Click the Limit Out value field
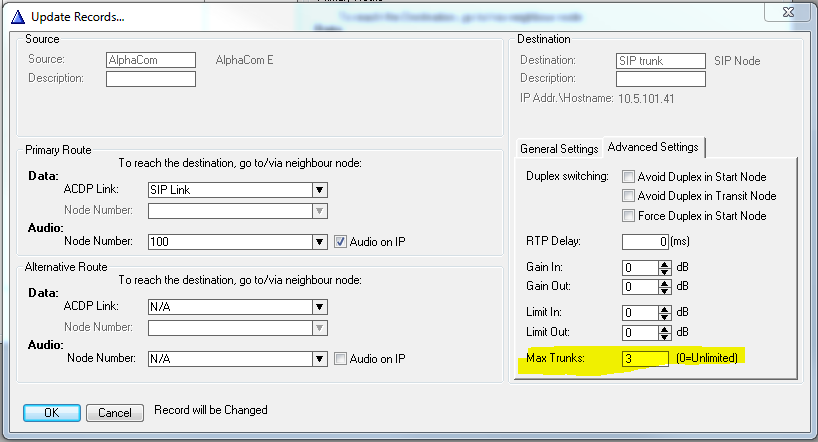The height and width of the screenshot is (442, 818). pos(640,332)
